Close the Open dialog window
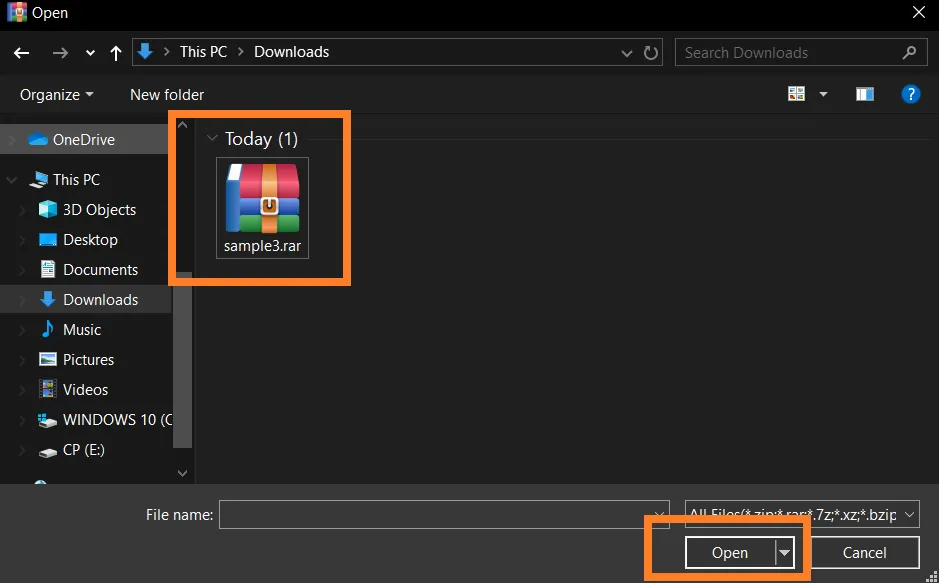 point(919,13)
